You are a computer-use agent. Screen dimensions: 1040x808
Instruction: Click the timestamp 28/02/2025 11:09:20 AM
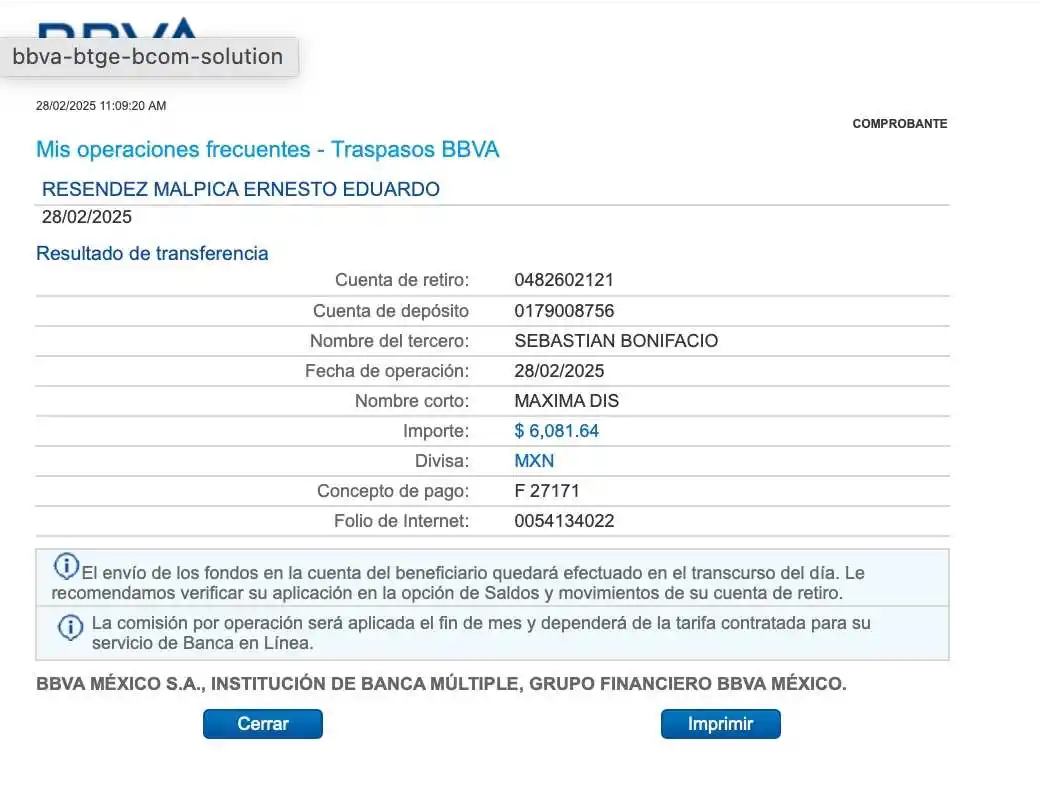tap(101, 105)
